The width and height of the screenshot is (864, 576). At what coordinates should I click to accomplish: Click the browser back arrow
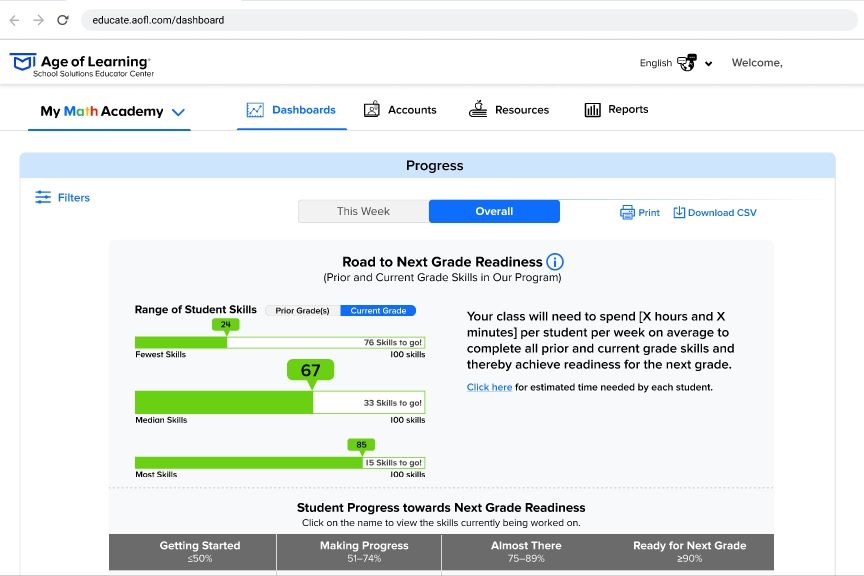coord(14,20)
